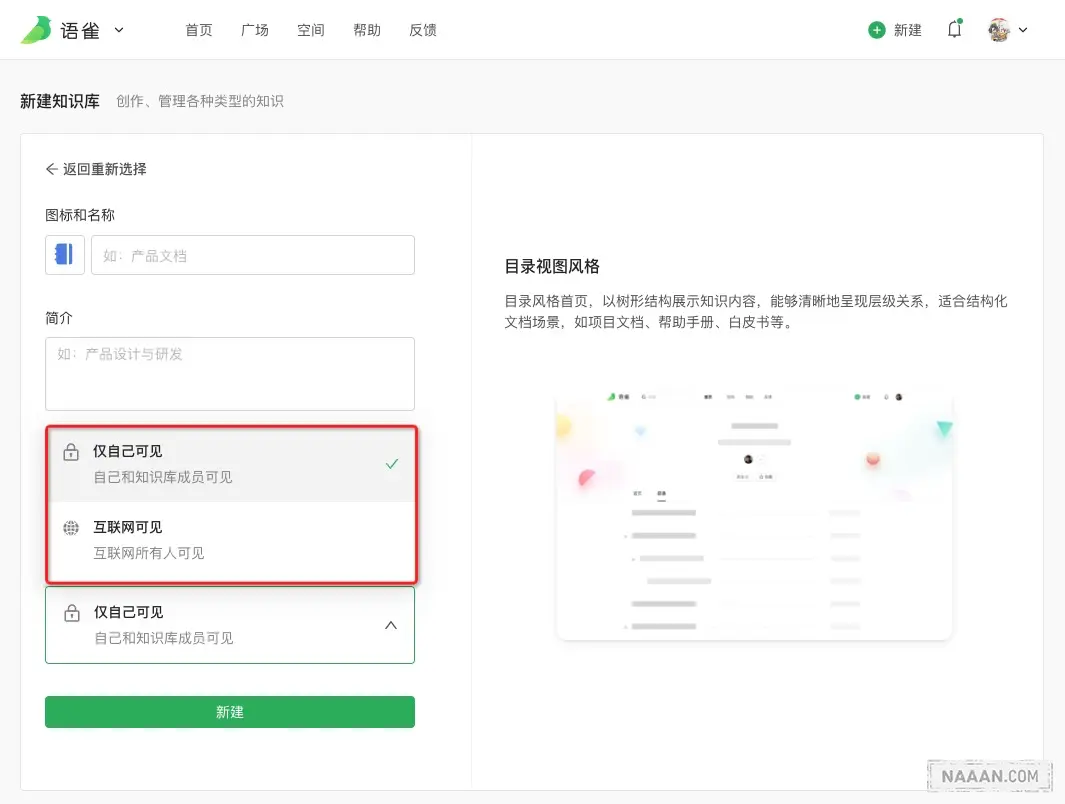This screenshot has width=1065, height=804.
Task: Open notifications via the bell icon
Action: coord(953,30)
